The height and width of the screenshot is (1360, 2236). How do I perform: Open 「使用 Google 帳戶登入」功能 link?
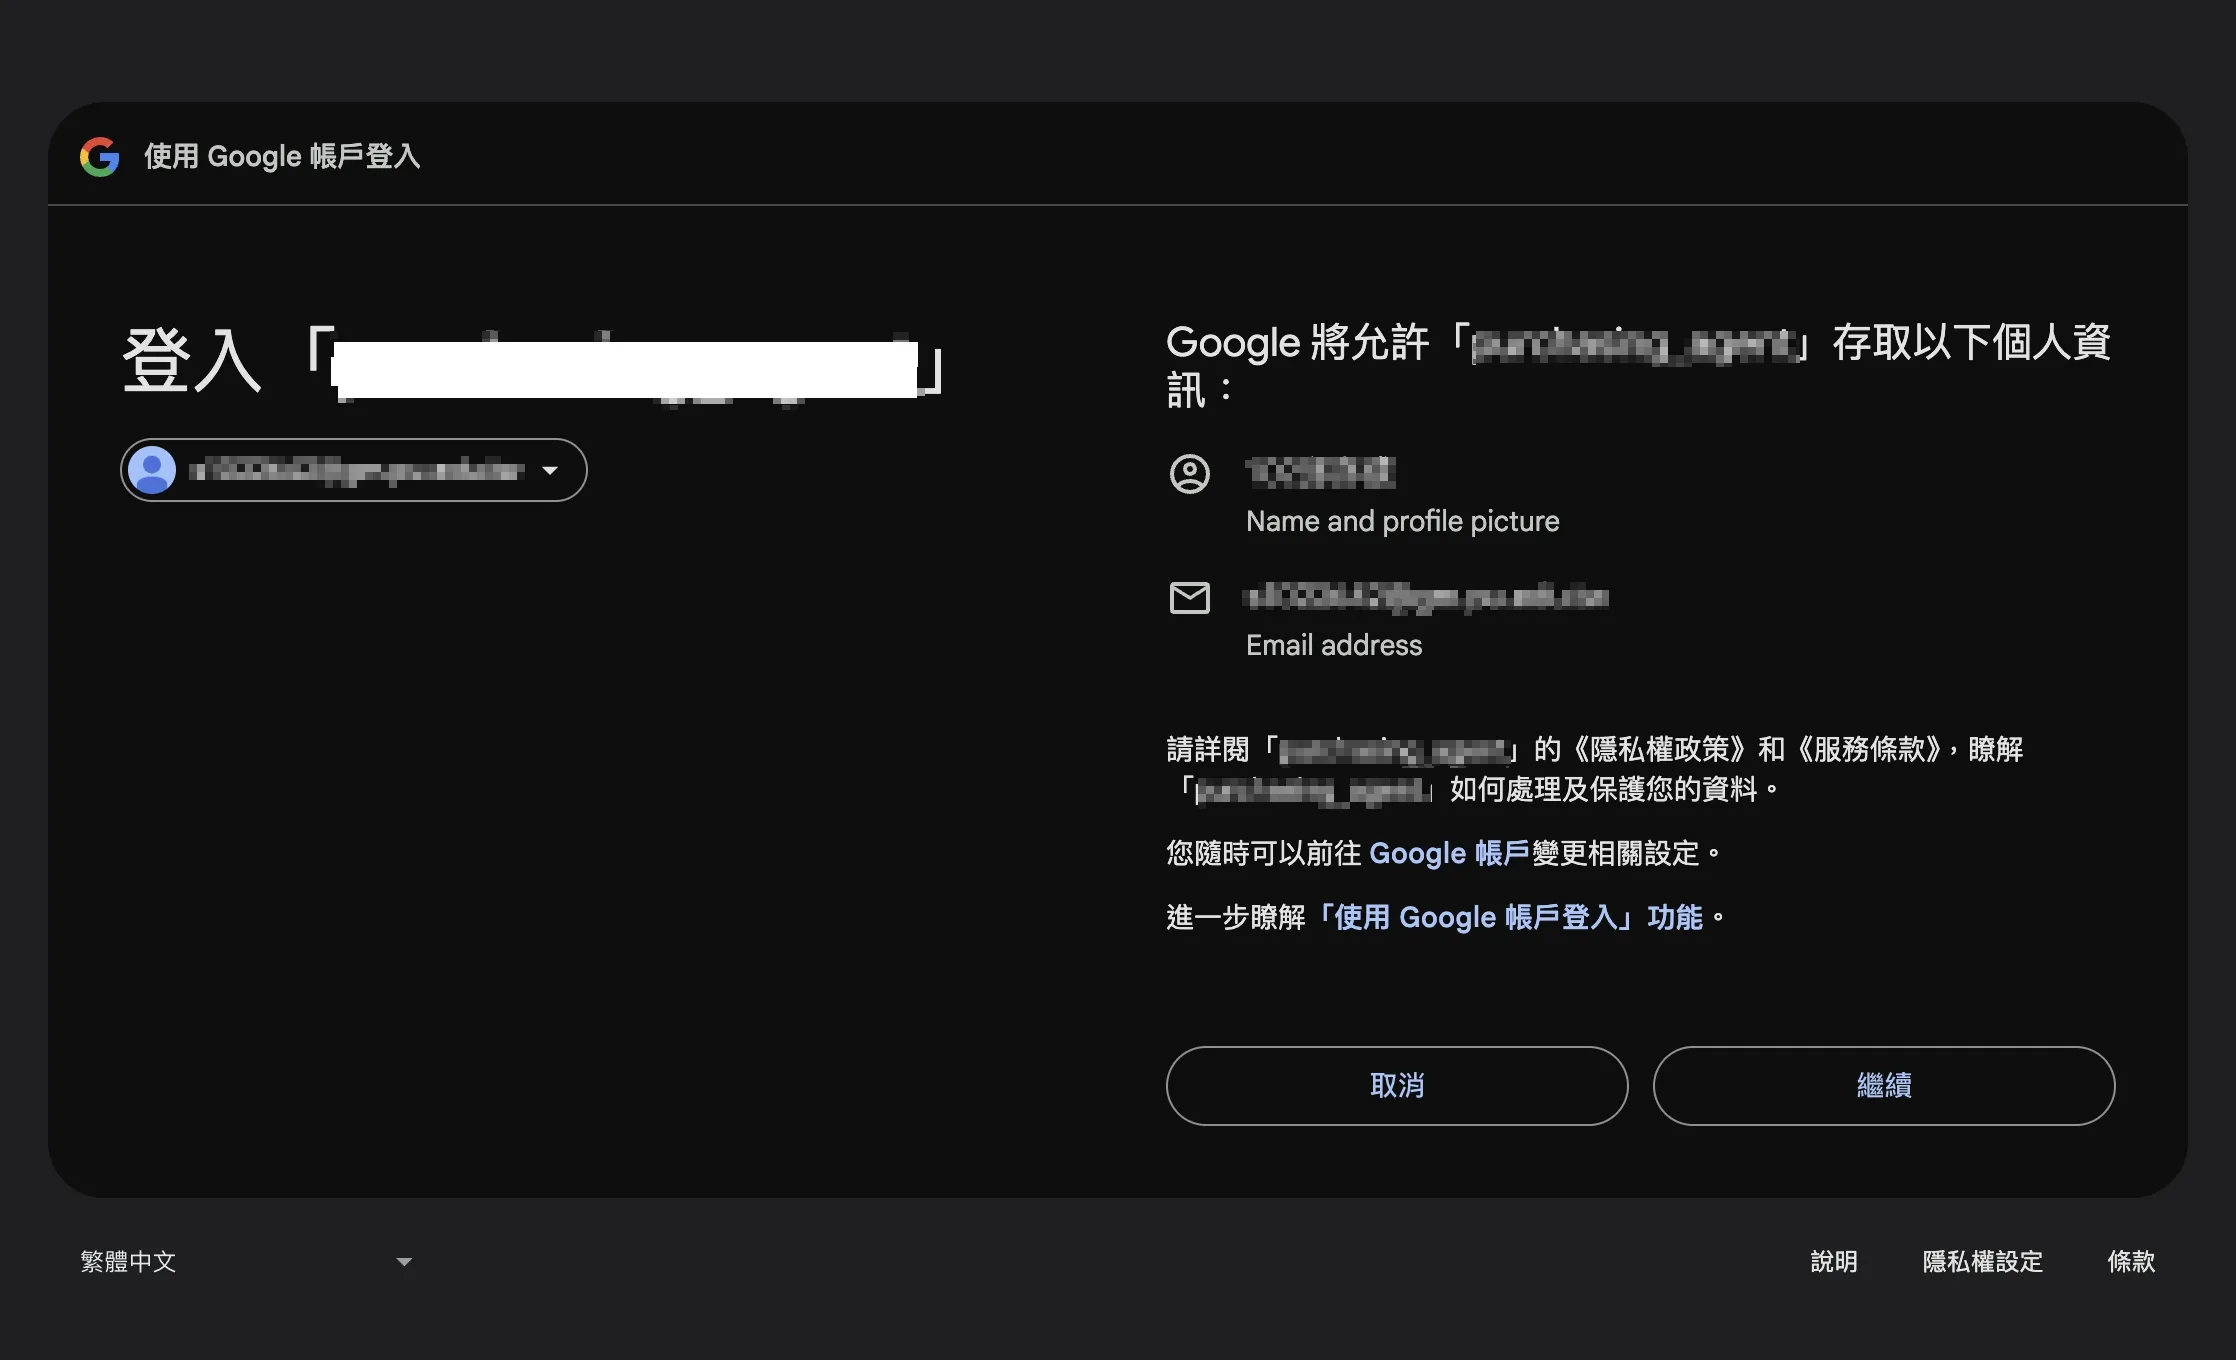1511,917
